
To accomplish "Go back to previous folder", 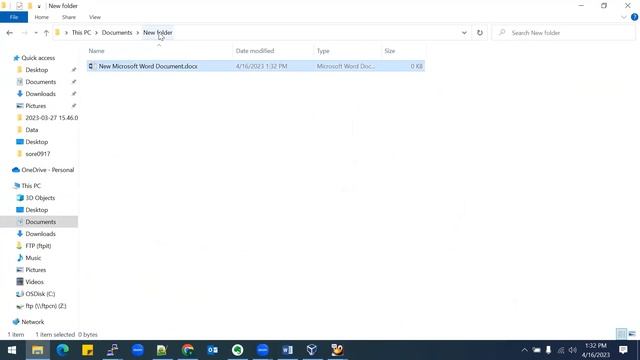I will [10, 33].
